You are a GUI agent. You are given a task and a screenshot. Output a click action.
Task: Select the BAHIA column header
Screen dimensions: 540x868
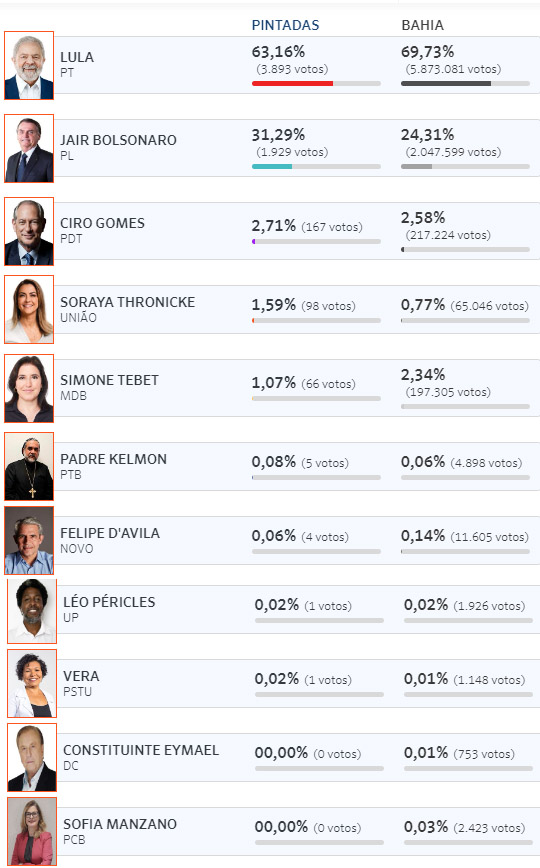coord(422,25)
